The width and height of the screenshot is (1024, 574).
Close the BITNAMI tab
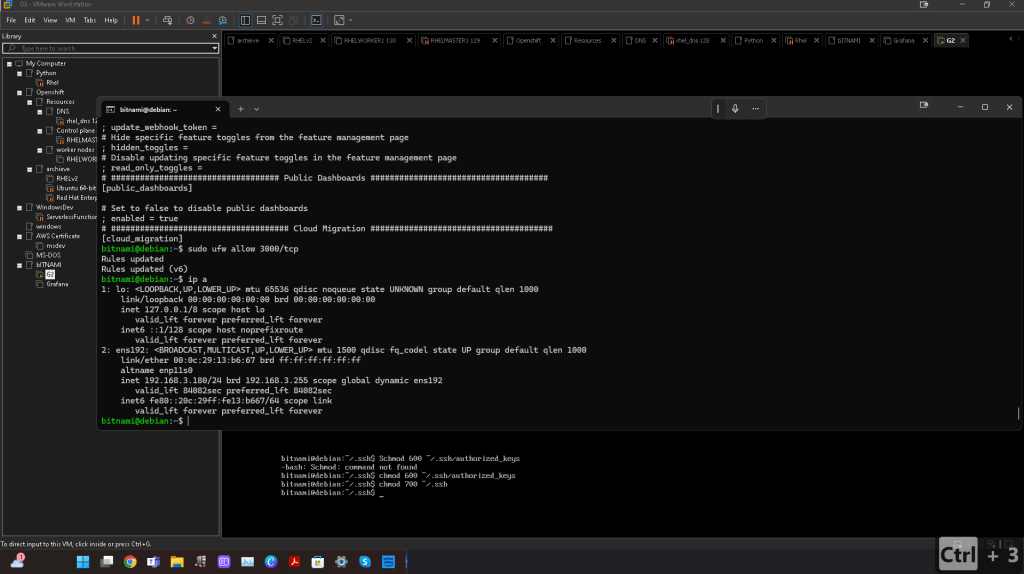point(872,40)
